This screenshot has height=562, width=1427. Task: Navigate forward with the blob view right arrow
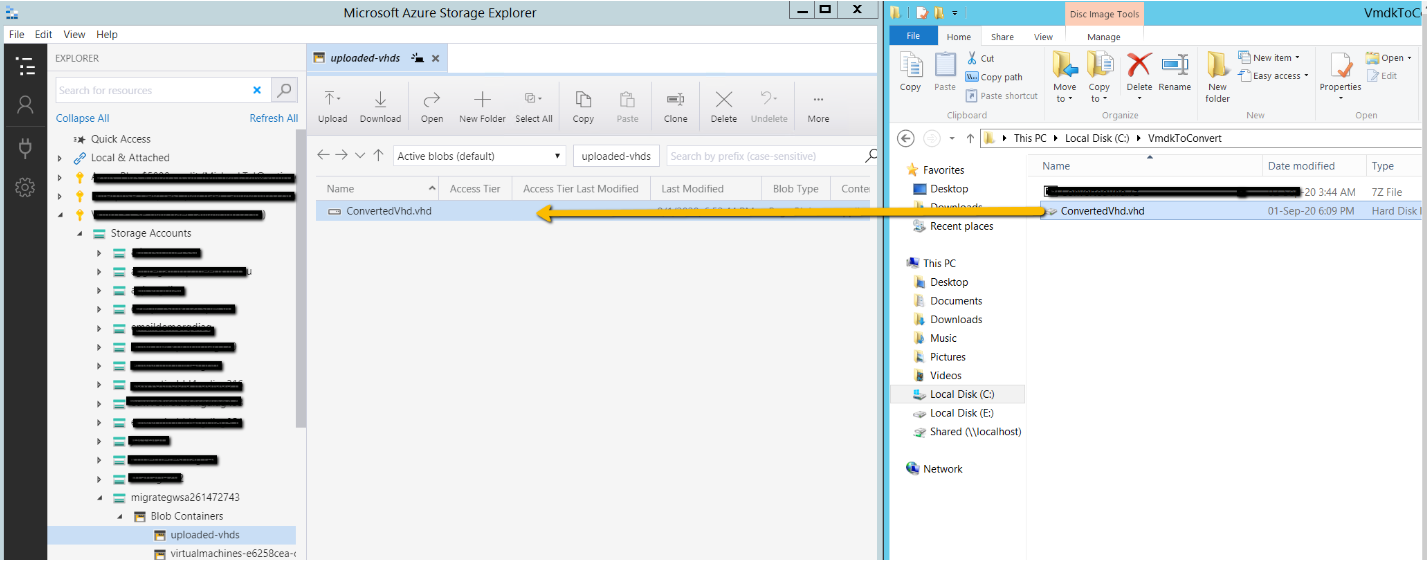pyautogui.click(x=341, y=155)
